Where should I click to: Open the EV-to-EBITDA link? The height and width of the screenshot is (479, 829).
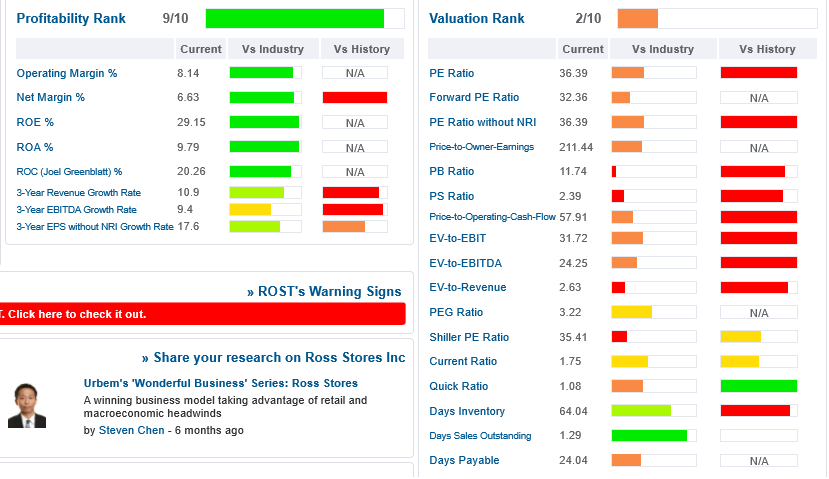click(x=465, y=263)
